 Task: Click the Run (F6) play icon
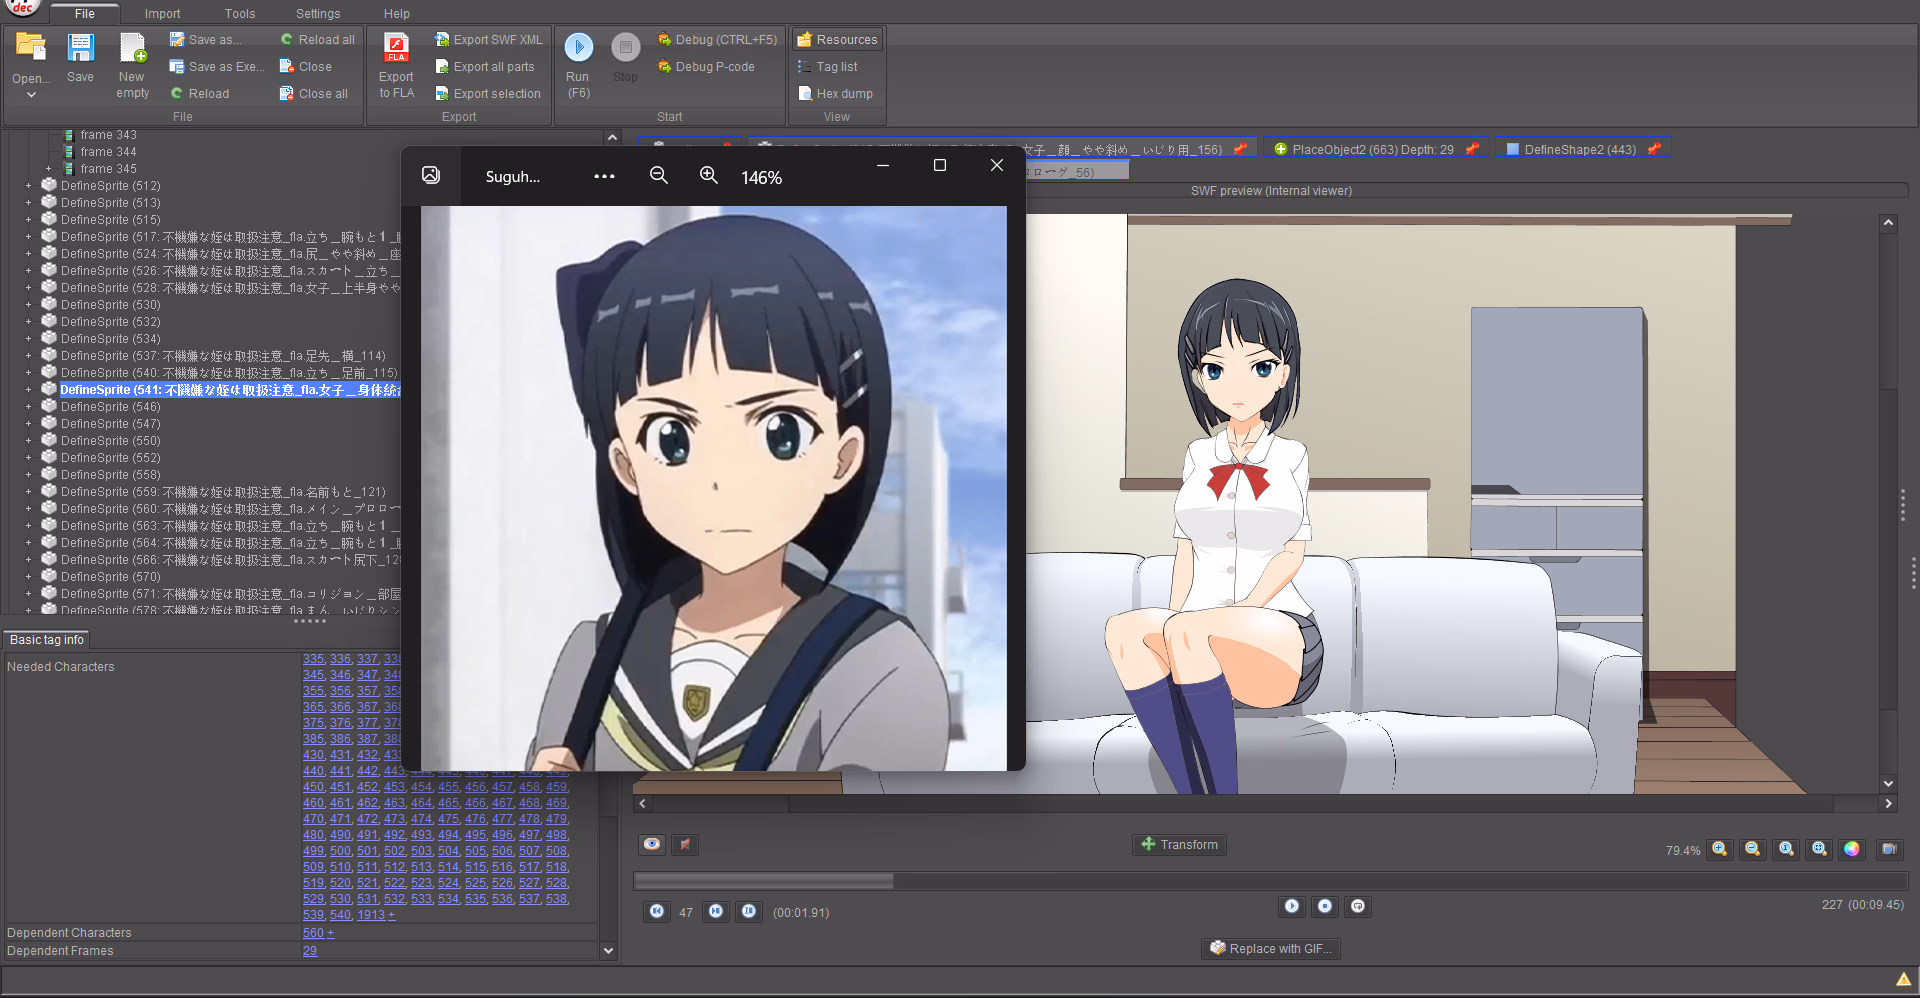pos(578,48)
